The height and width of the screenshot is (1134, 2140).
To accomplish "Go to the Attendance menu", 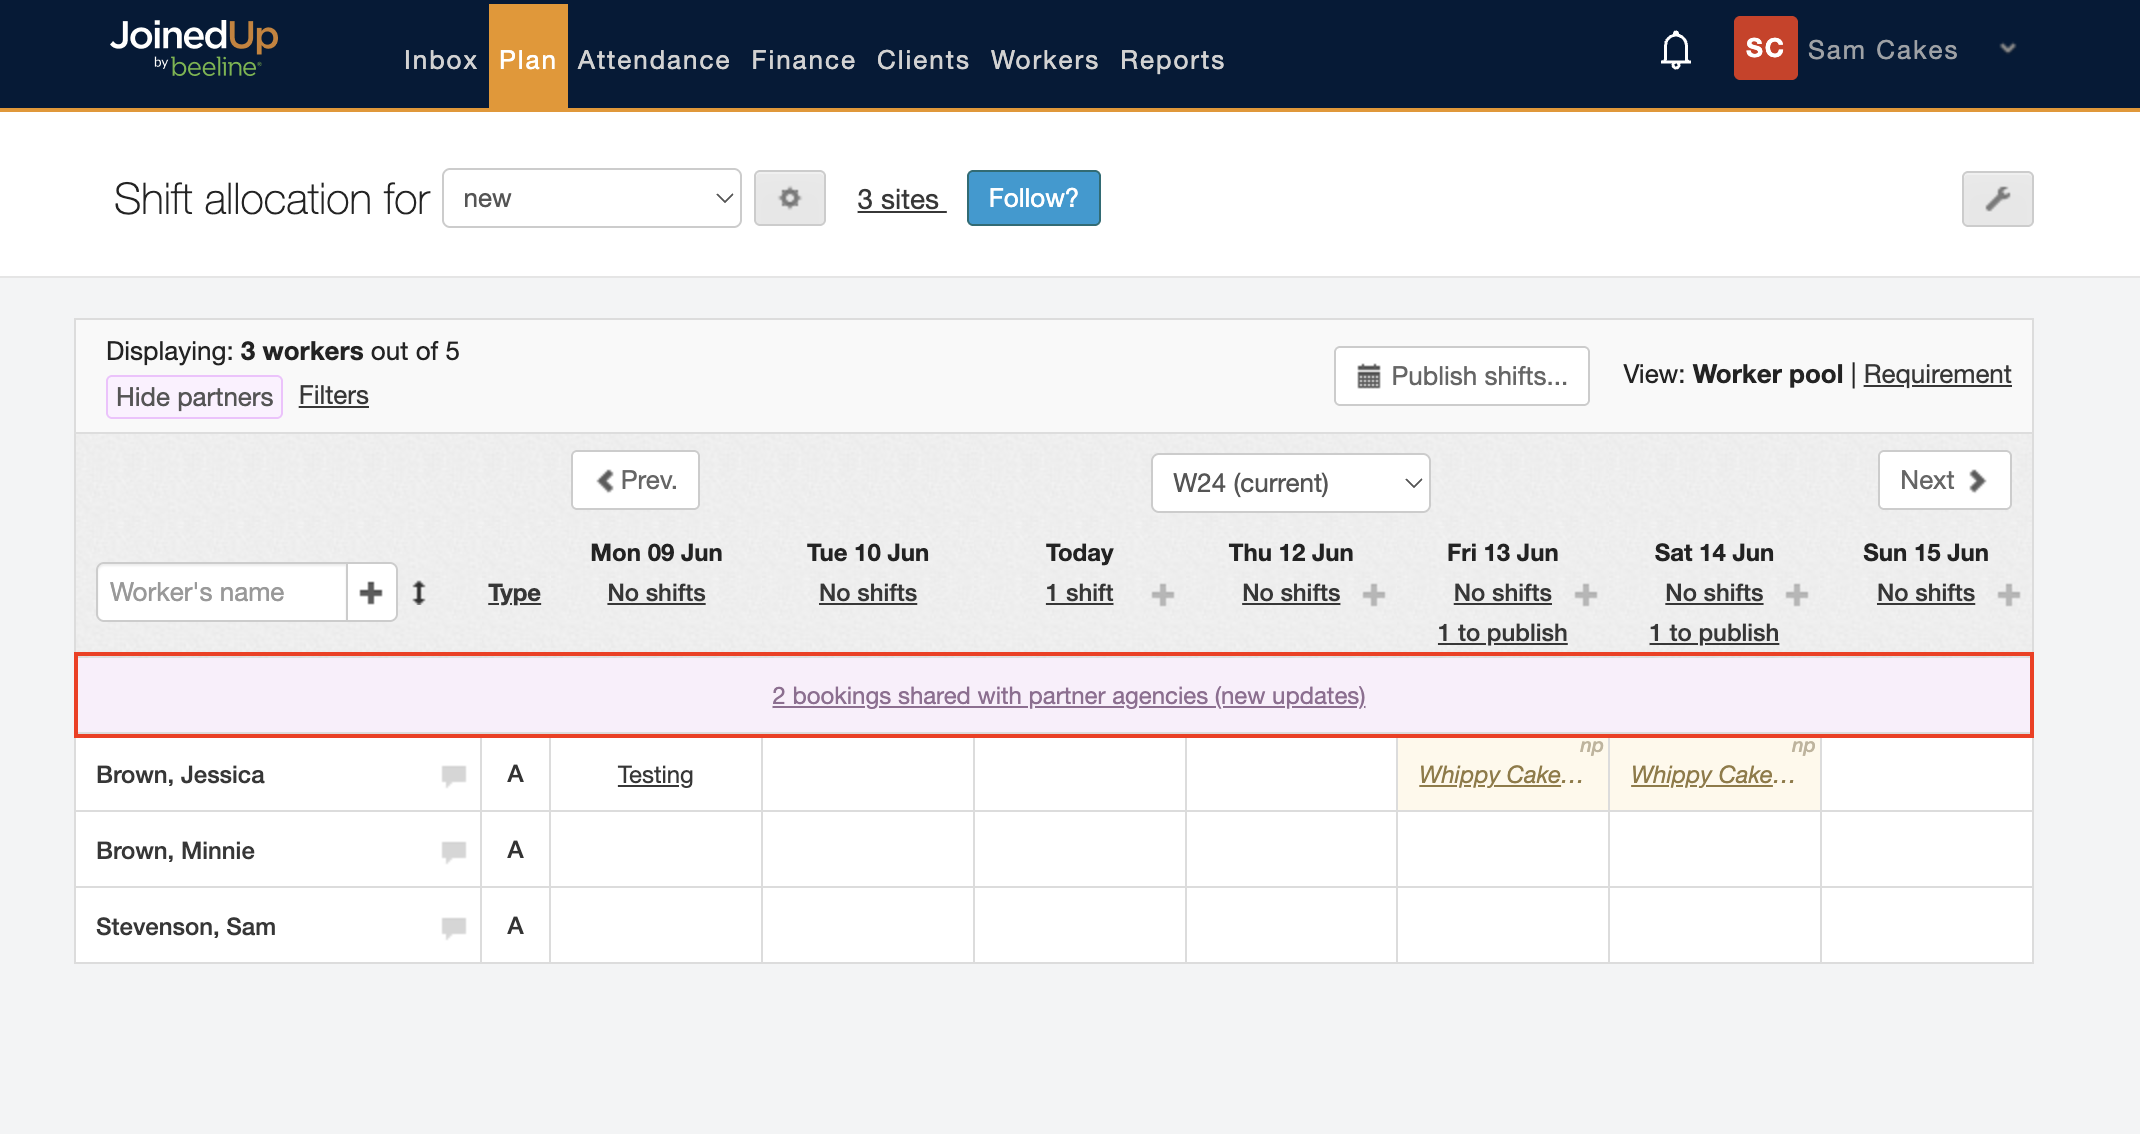I will [653, 60].
